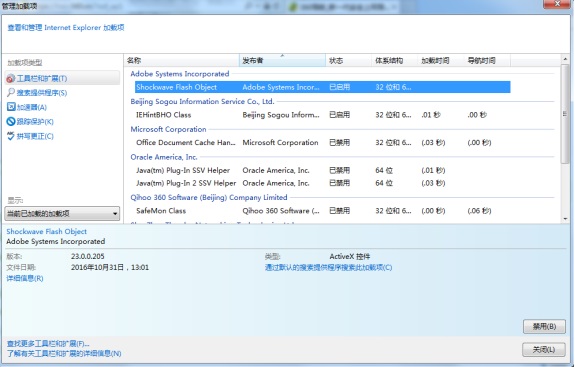
Task: Click the Tracking Protection (跟踪保护) icon
Action: (11, 121)
